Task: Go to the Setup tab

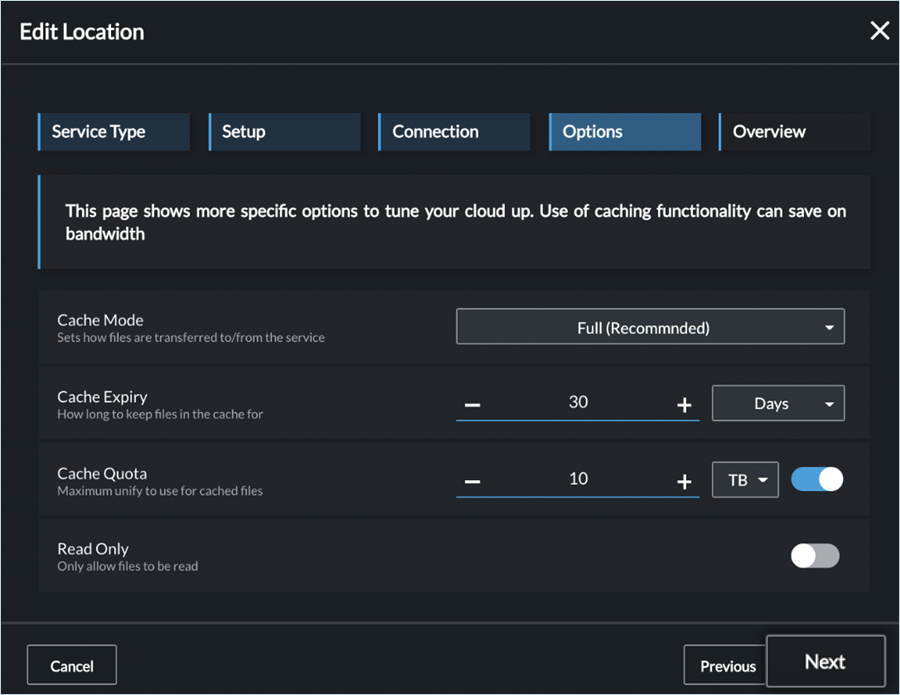Action: (x=284, y=132)
